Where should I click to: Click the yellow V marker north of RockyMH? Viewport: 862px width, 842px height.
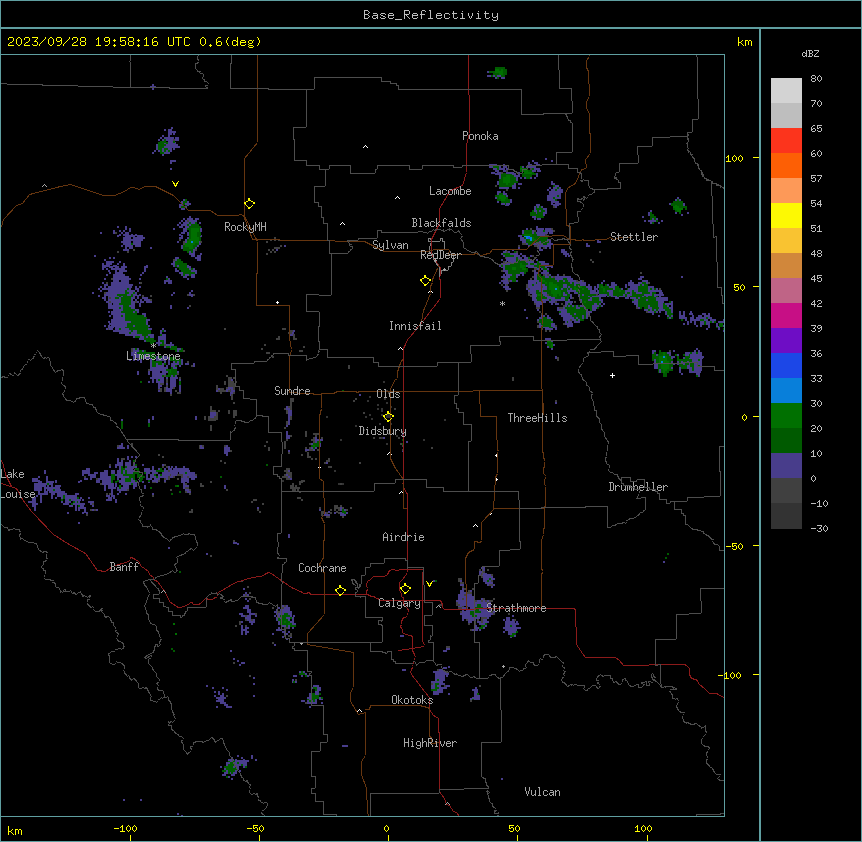175,184
